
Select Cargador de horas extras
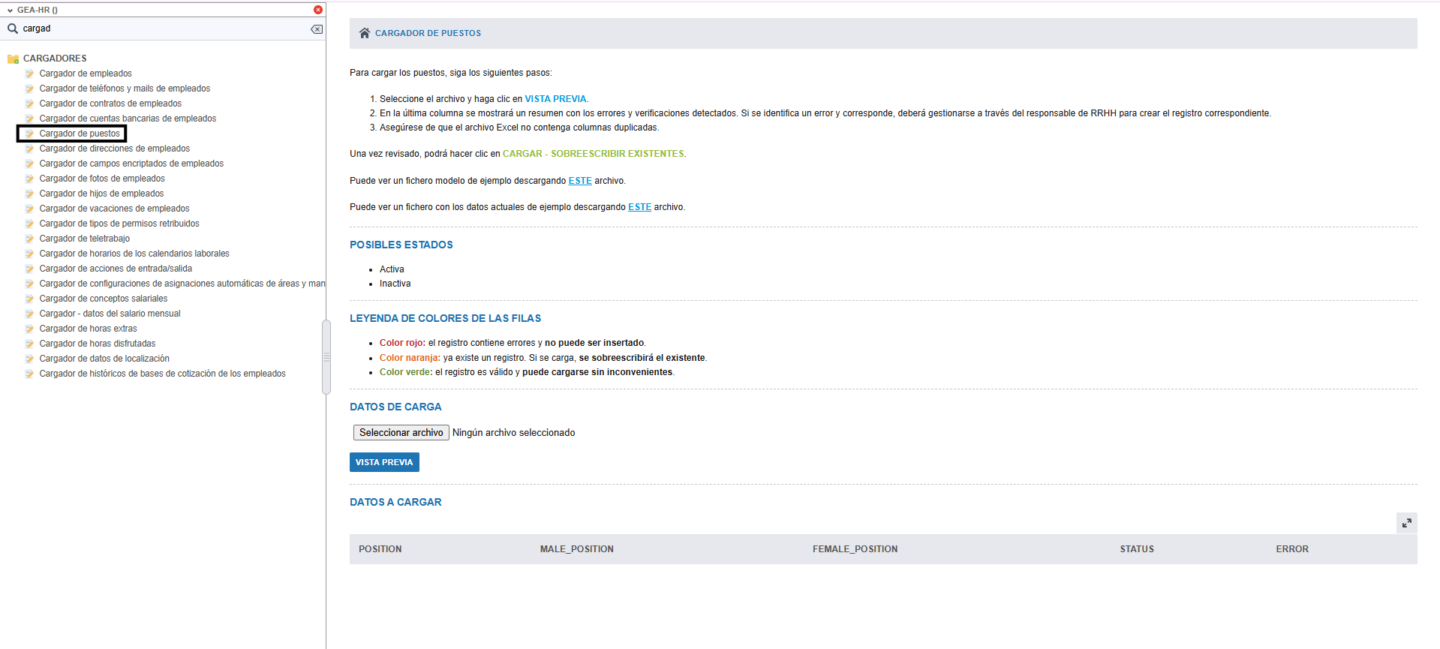88,329
